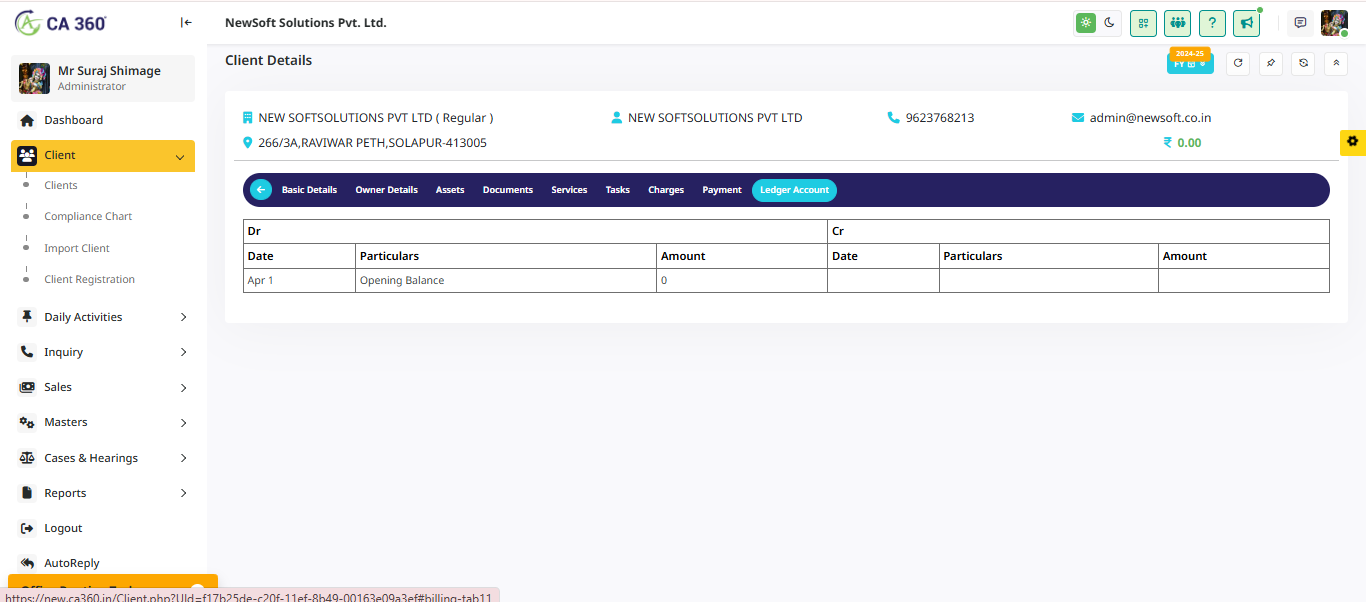
Task: Open the apps grid shortcut icon
Action: click(x=1143, y=23)
